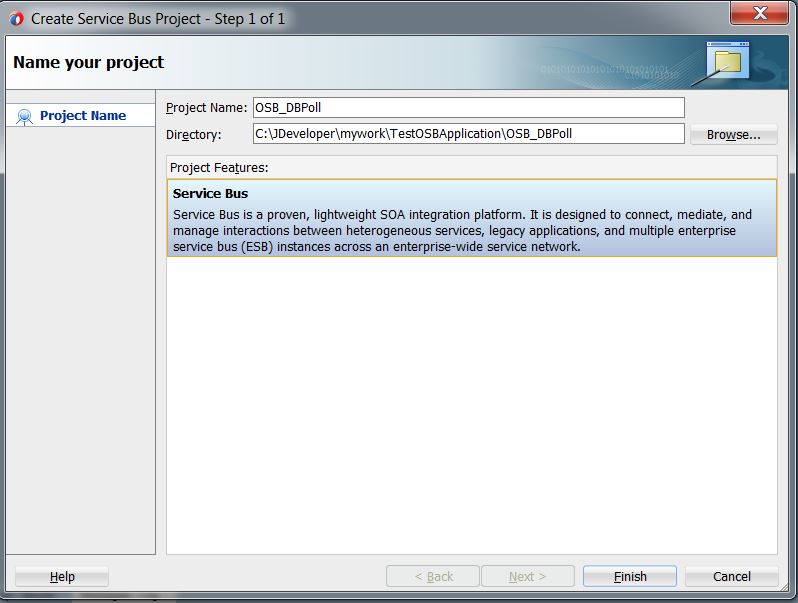Close the dialog with the red X
Image resolution: width=798 pixels, height=603 pixels.
tap(759, 12)
